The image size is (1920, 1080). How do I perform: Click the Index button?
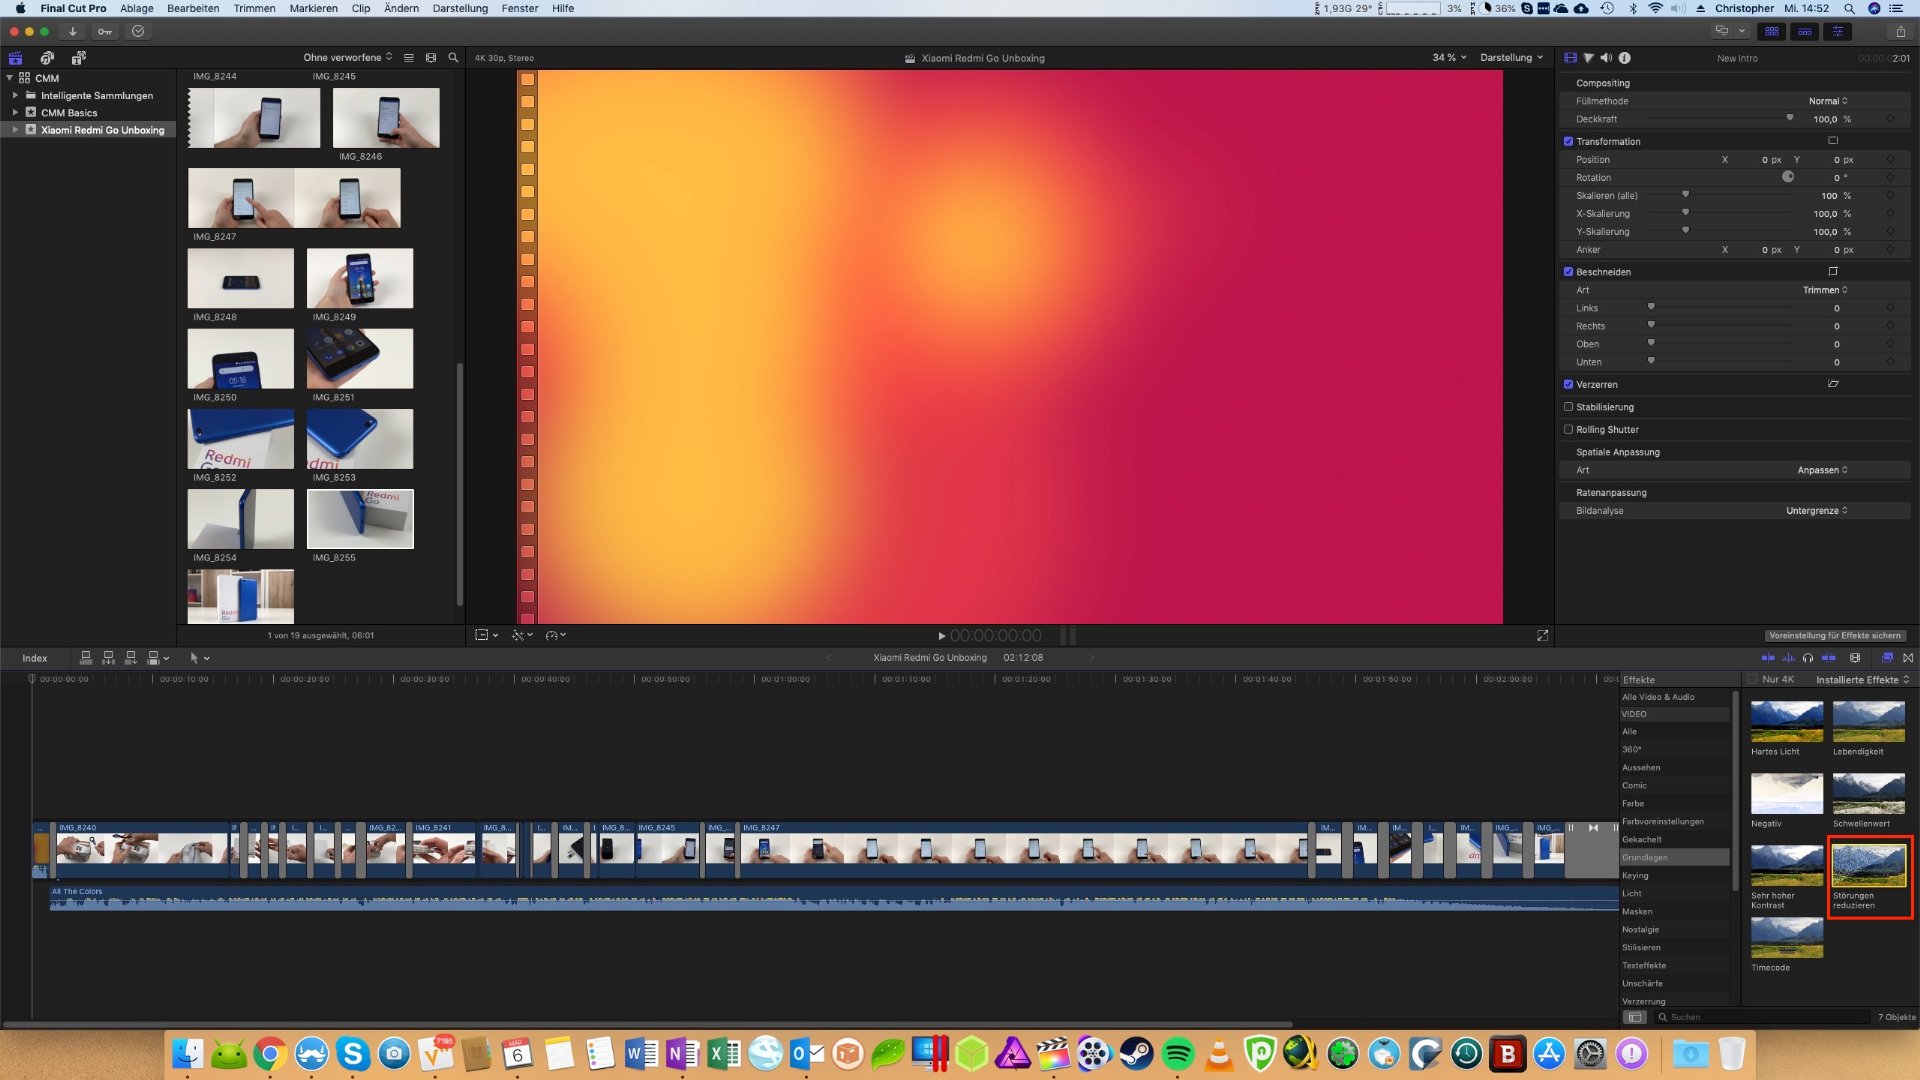point(35,658)
